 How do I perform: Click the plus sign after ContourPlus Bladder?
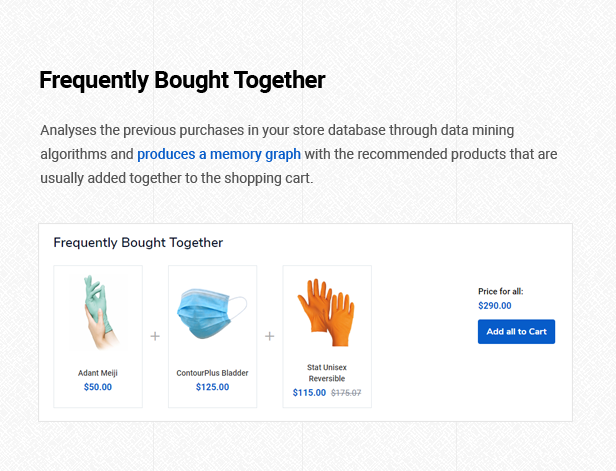269,337
